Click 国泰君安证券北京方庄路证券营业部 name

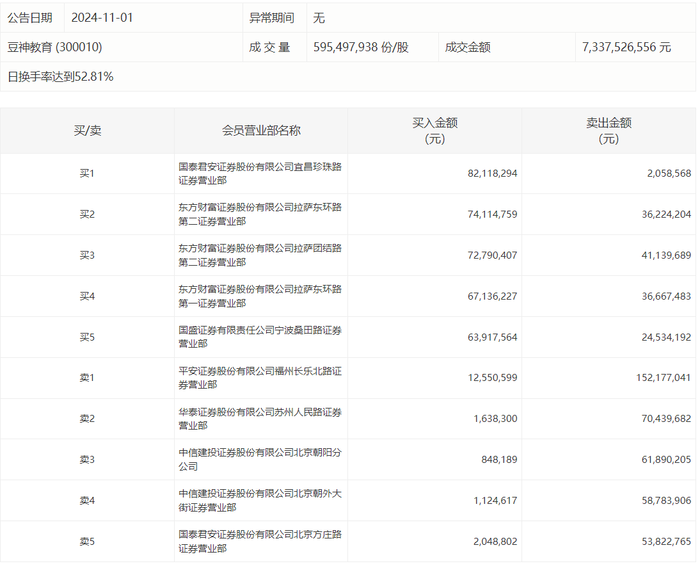[x=260, y=542]
